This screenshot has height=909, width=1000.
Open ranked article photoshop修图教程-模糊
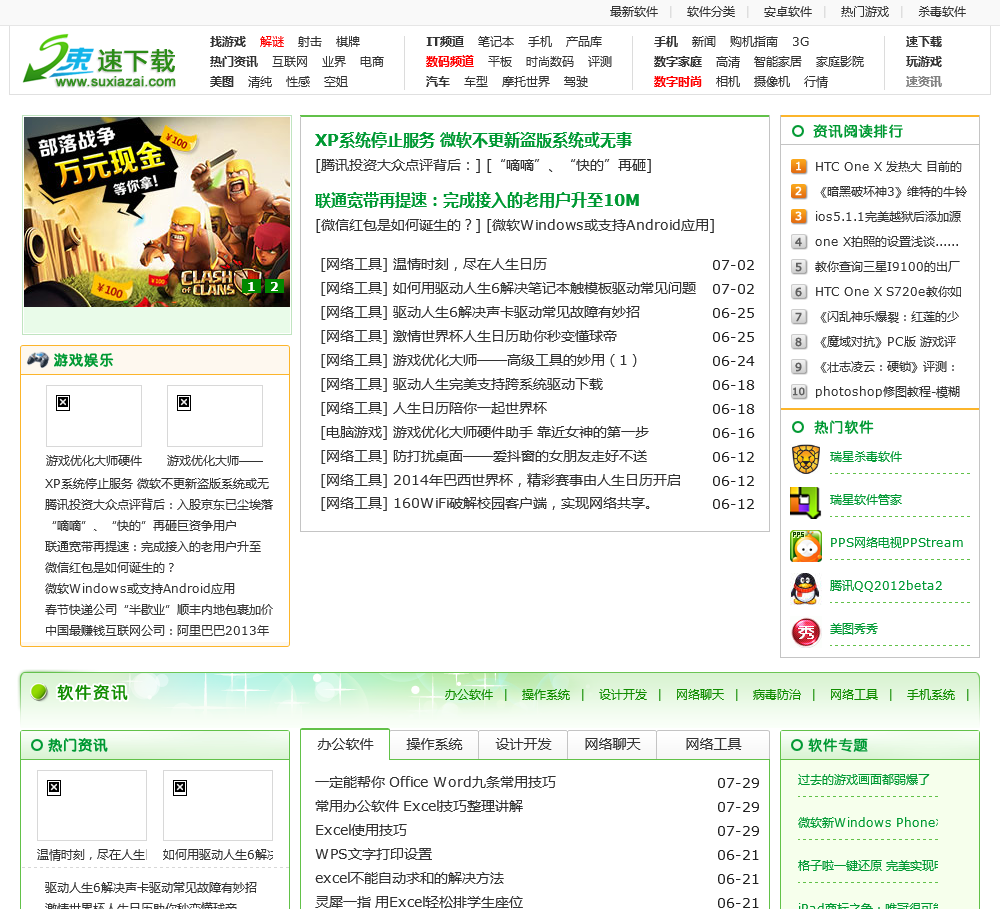887,392
